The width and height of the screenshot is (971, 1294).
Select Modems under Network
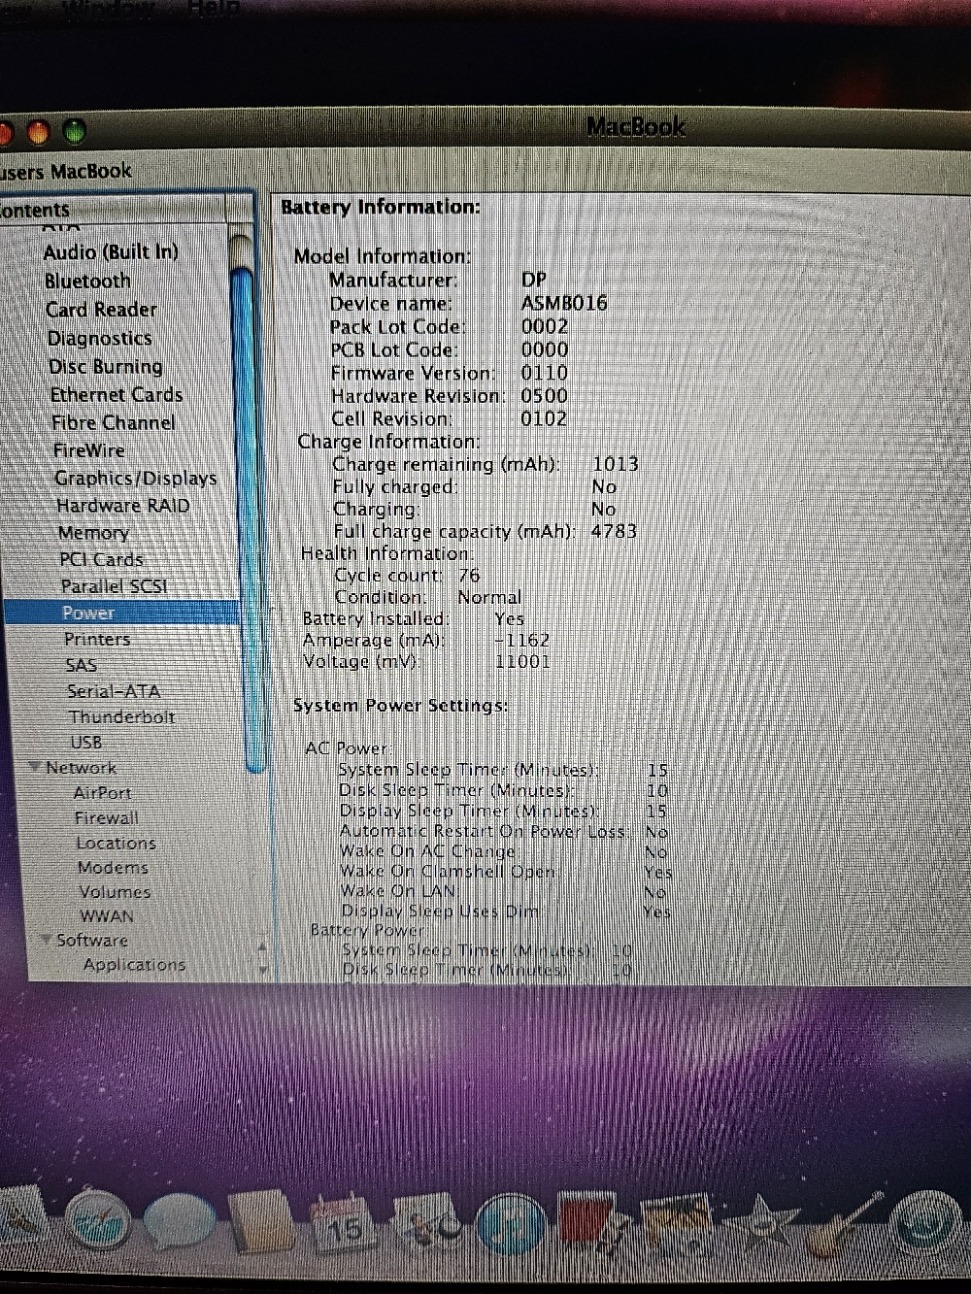click(112, 868)
